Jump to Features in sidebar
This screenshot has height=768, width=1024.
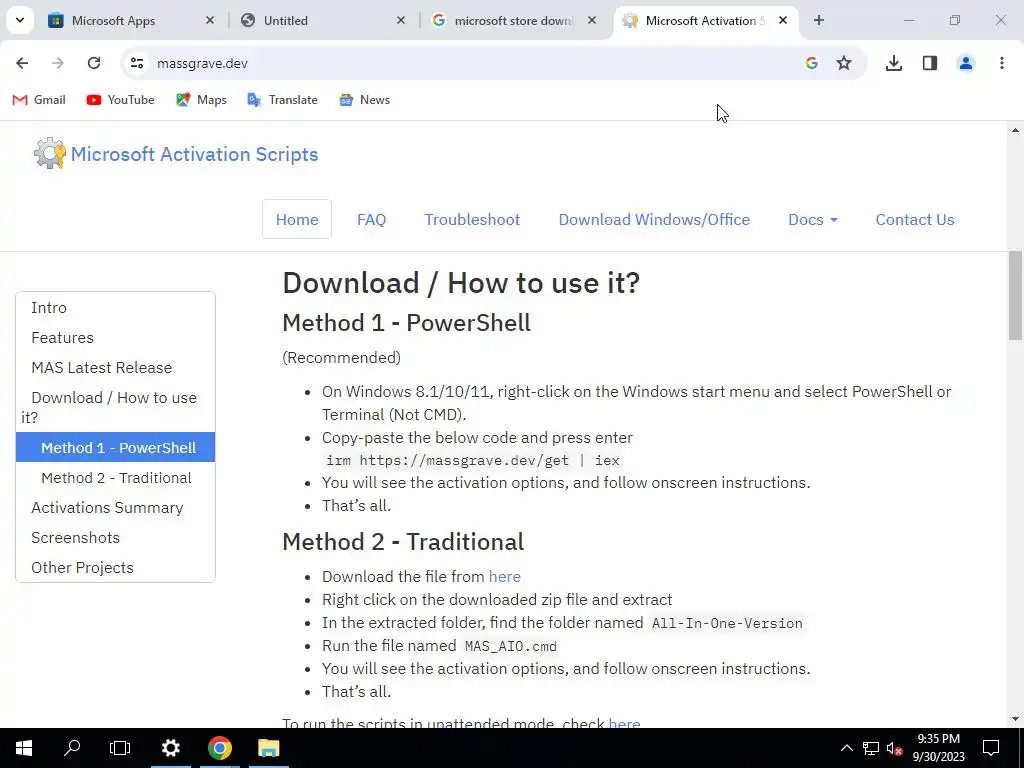pyautogui.click(x=63, y=338)
